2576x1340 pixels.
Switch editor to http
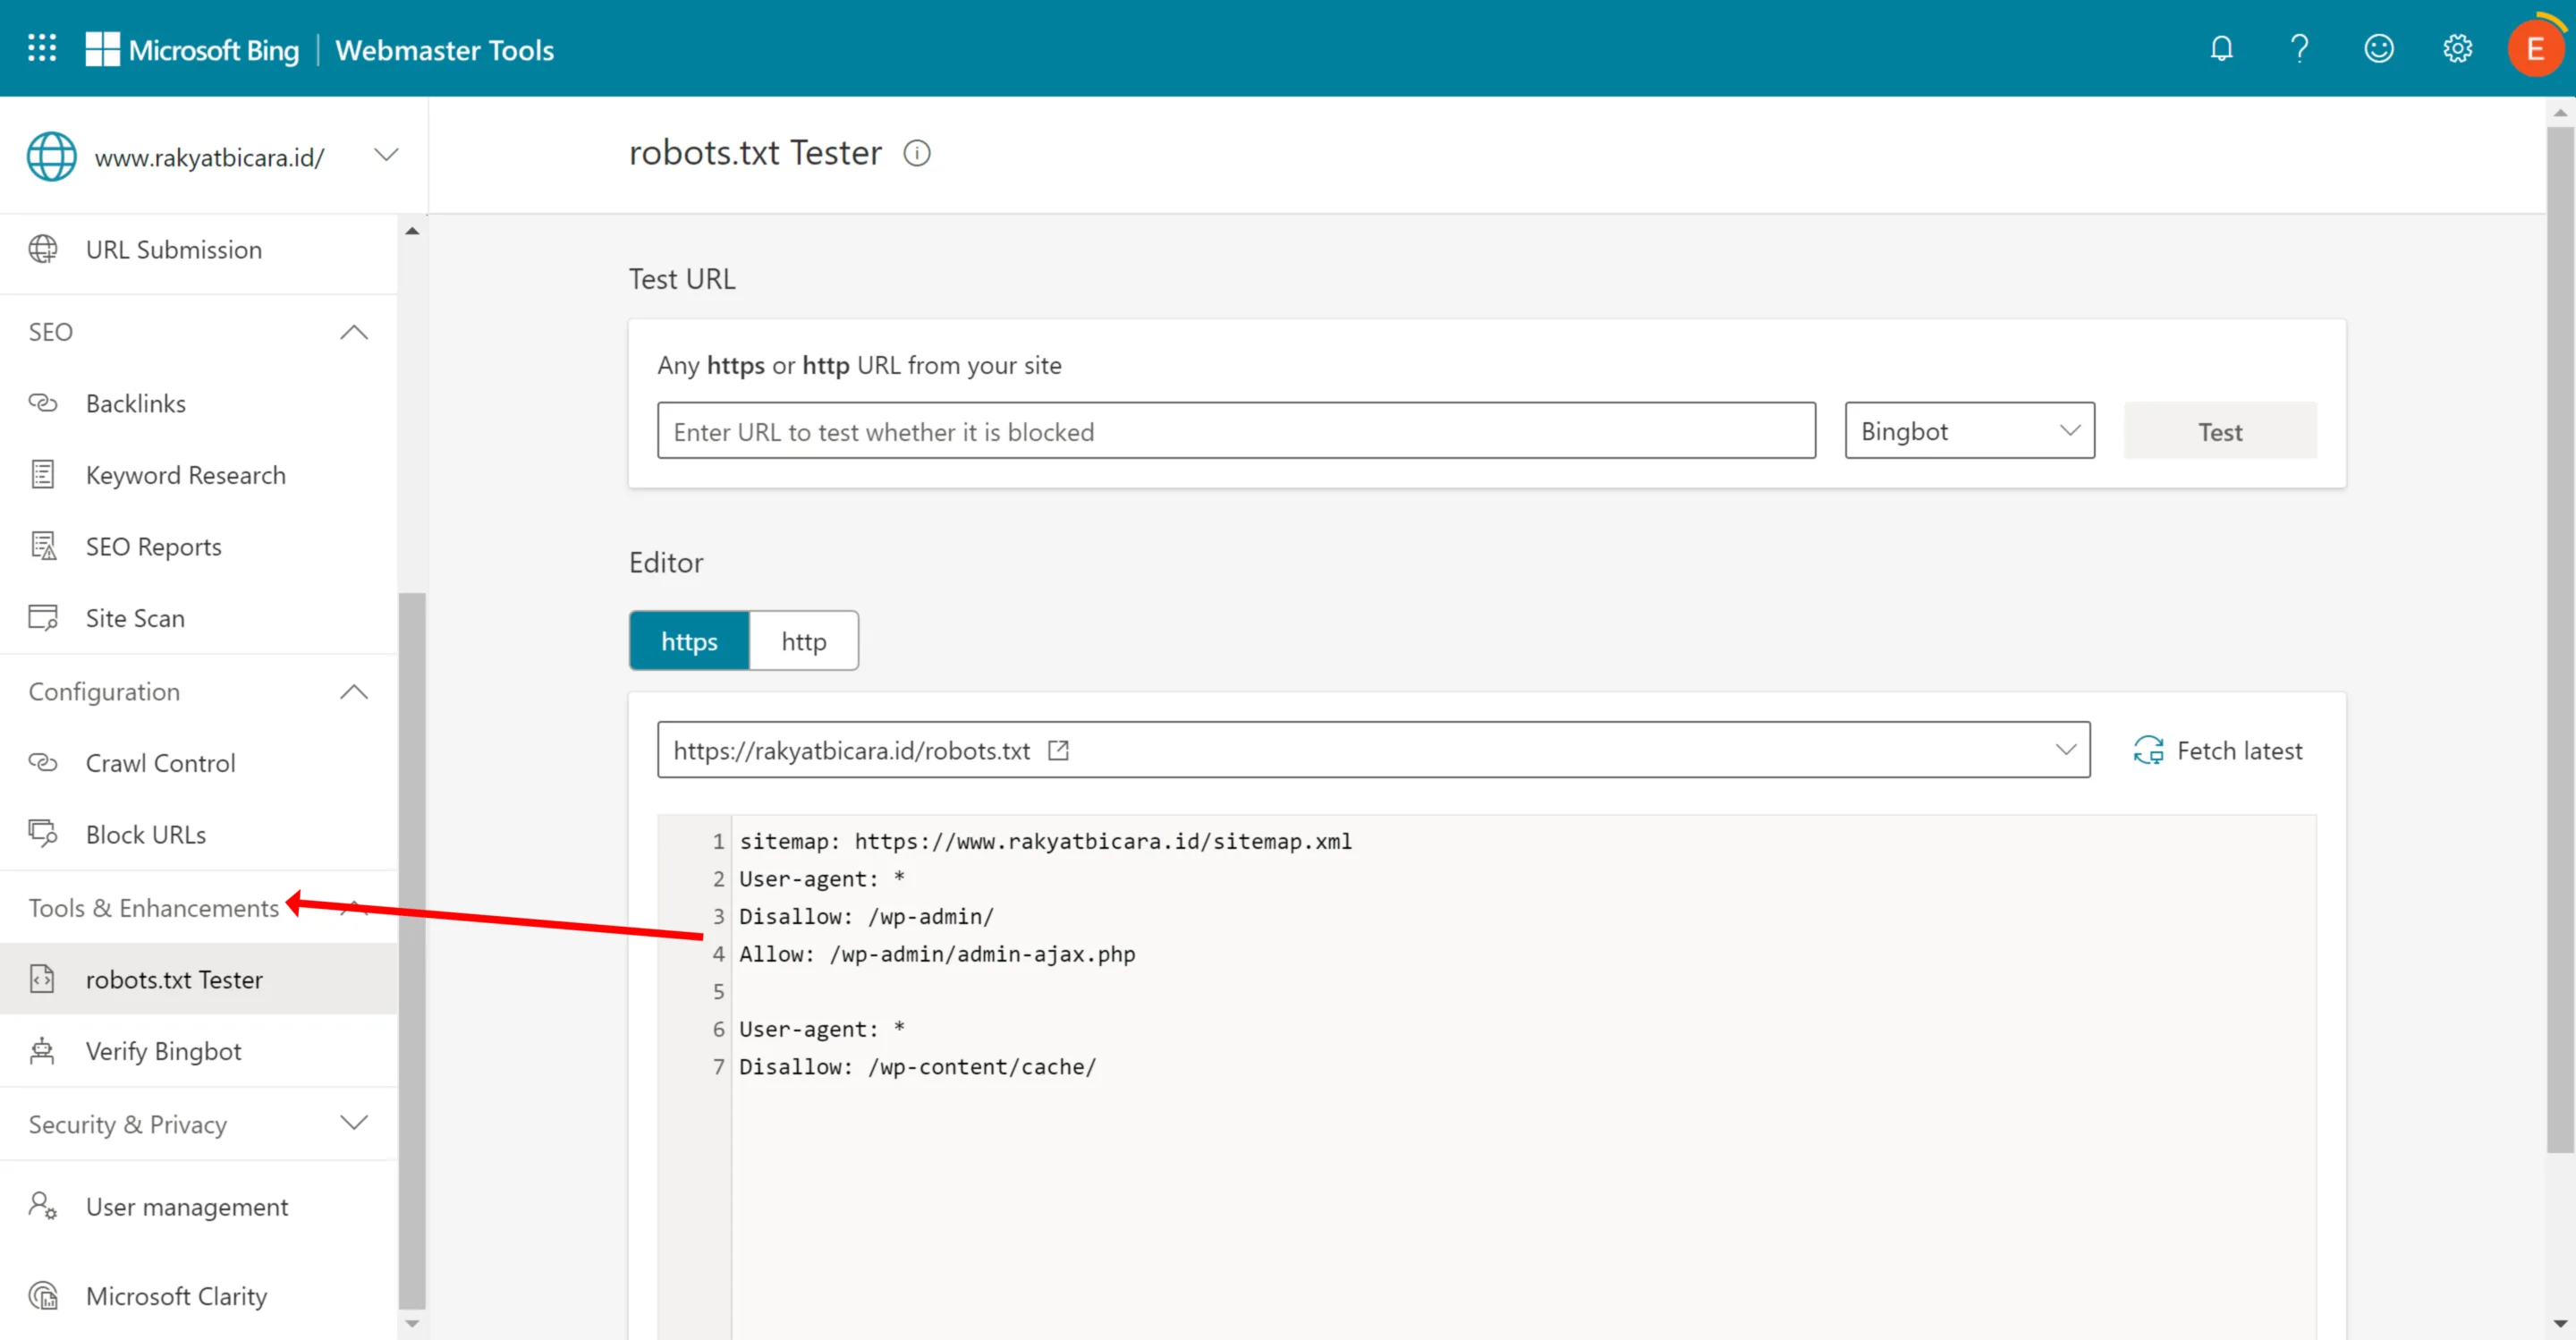(804, 641)
